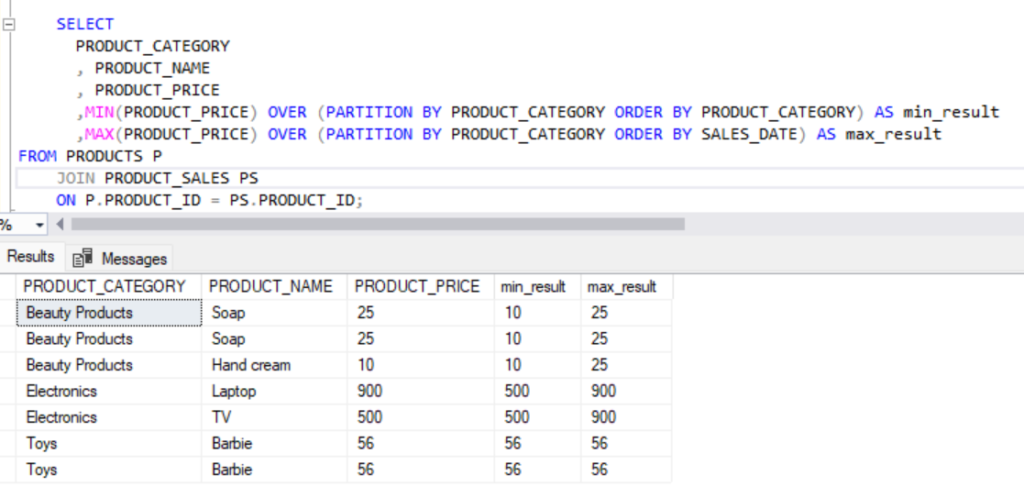The image size is (1024, 487).
Task: Select the Laptop product name cell
Action: (236, 391)
